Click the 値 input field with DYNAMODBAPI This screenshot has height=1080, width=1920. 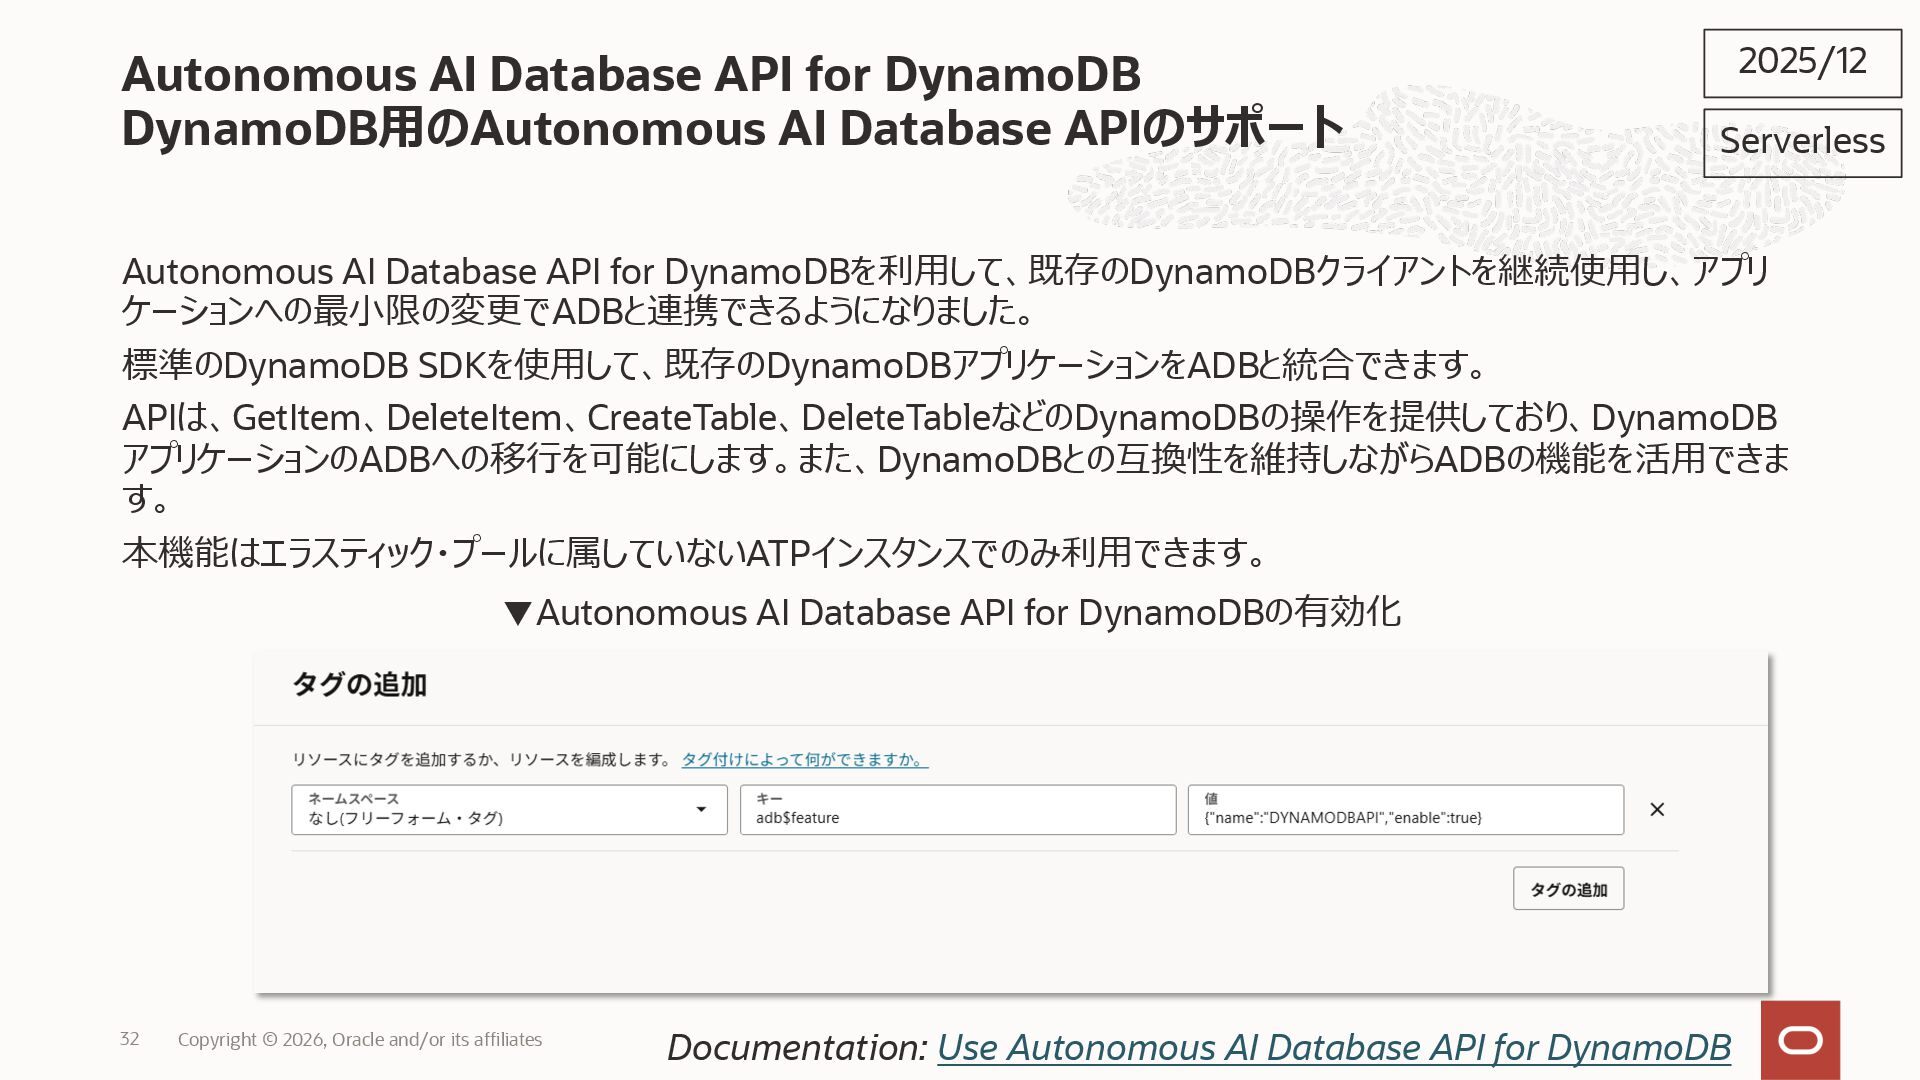pyautogui.click(x=1405, y=810)
